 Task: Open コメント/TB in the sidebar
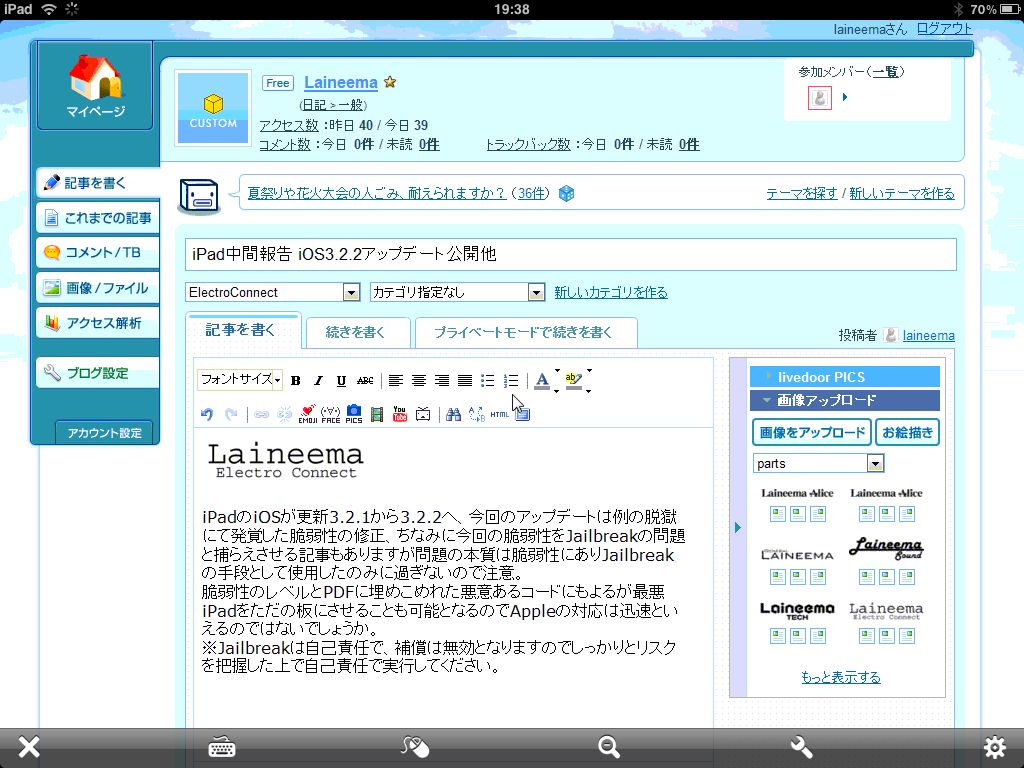click(x=98, y=253)
